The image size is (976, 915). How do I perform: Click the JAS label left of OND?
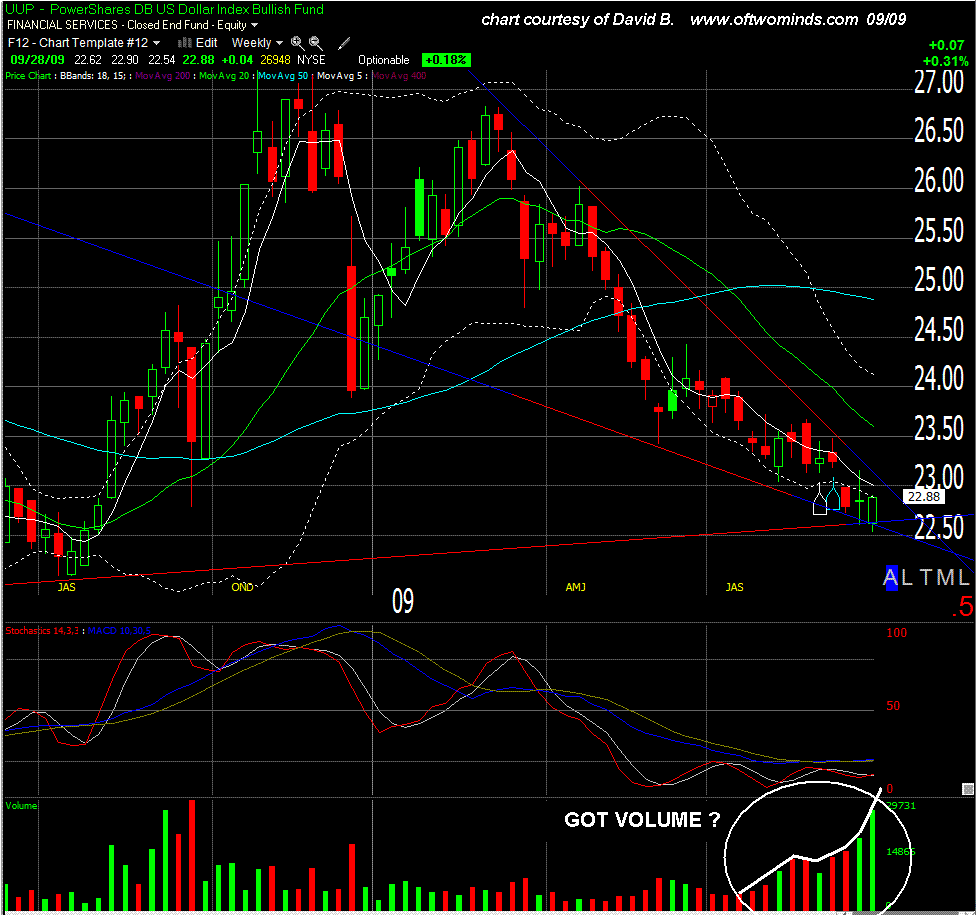pyautogui.click(x=67, y=587)
